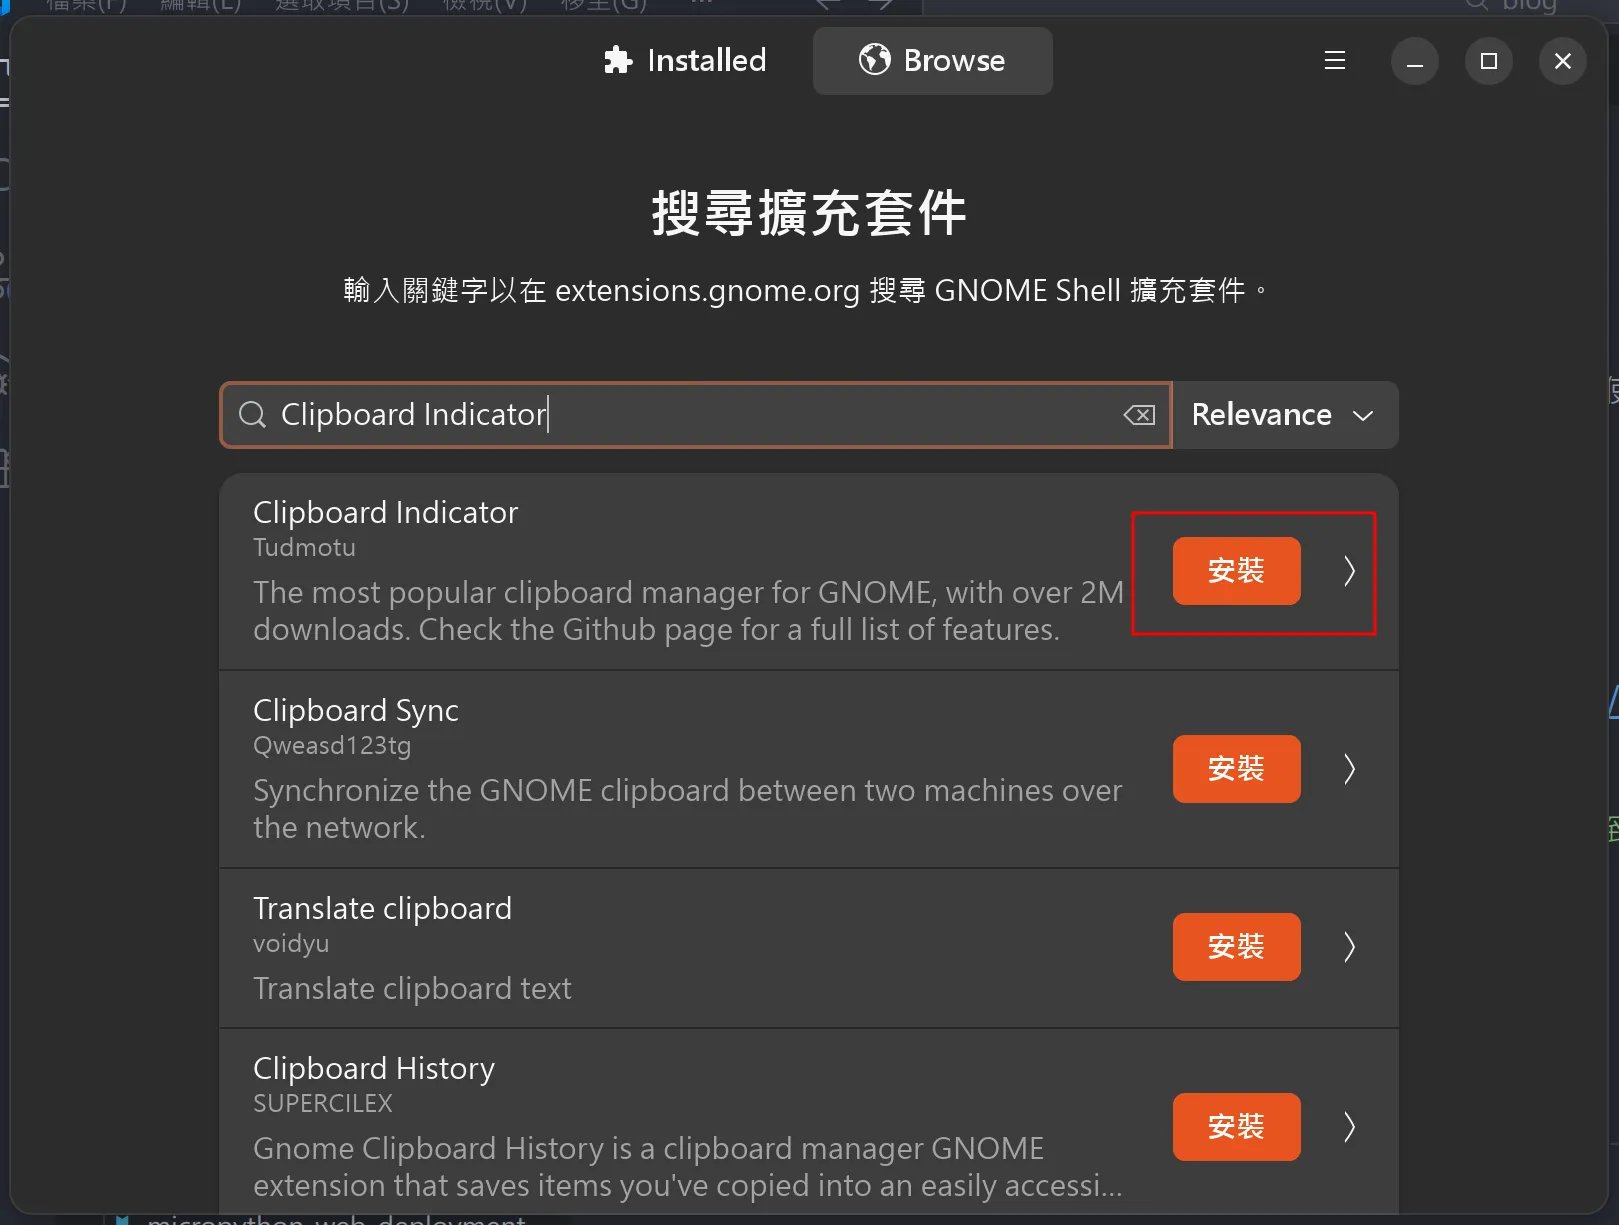This screenshot has height=1225, width=1619.
Task: Install the Translate clipboard extension
Action: [1236, 947]
